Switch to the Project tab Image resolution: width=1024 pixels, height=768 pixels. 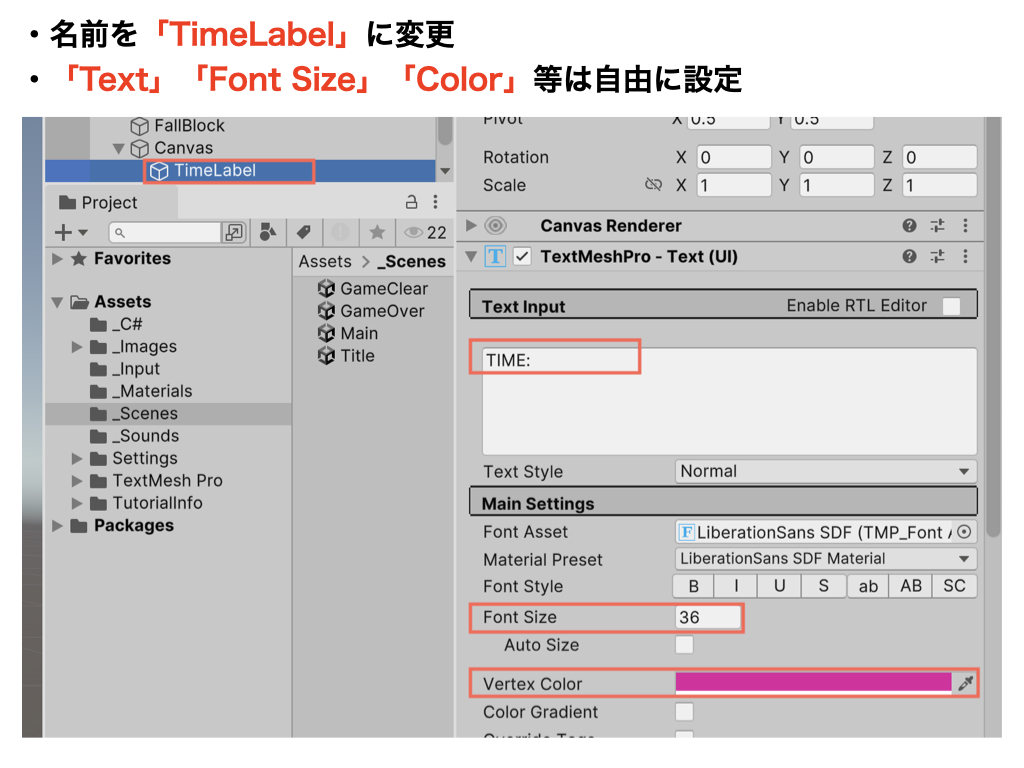click(110, 202)
